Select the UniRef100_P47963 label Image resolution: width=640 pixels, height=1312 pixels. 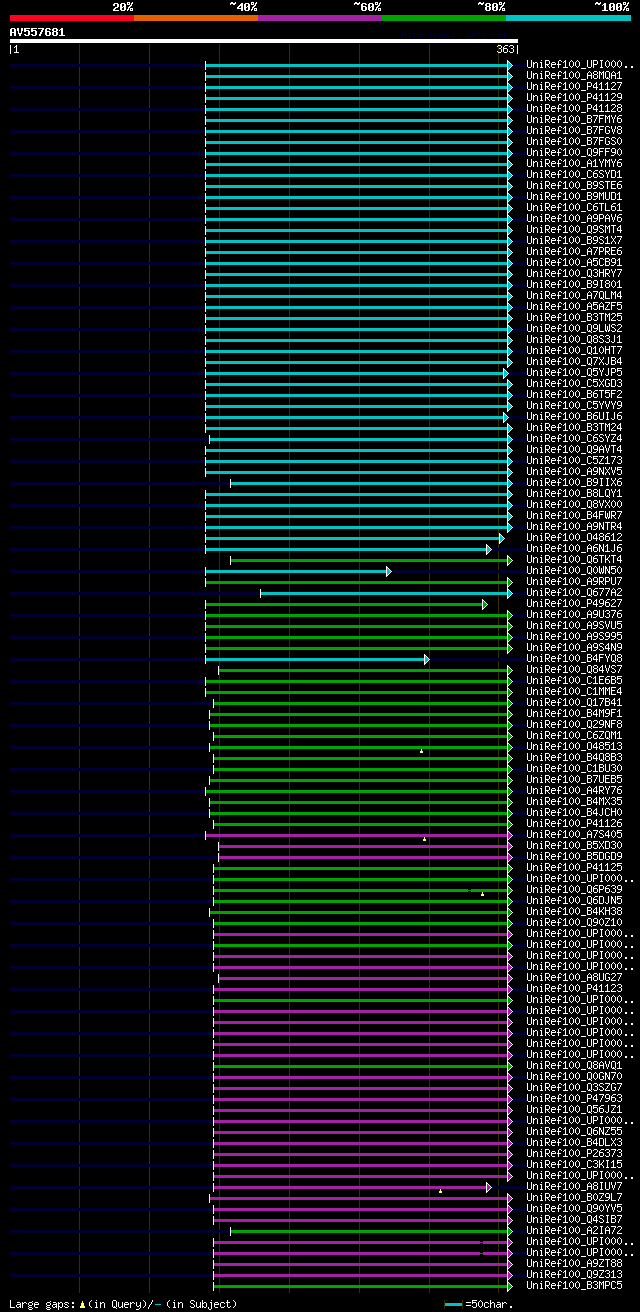(574, 1099)
